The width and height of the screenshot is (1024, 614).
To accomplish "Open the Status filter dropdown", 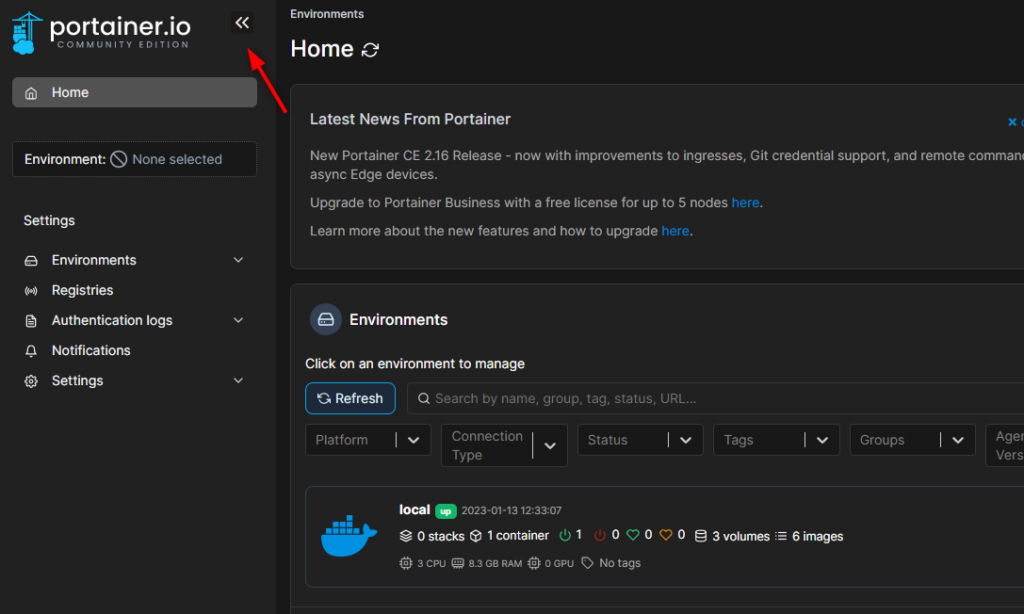I will [640, 440].
